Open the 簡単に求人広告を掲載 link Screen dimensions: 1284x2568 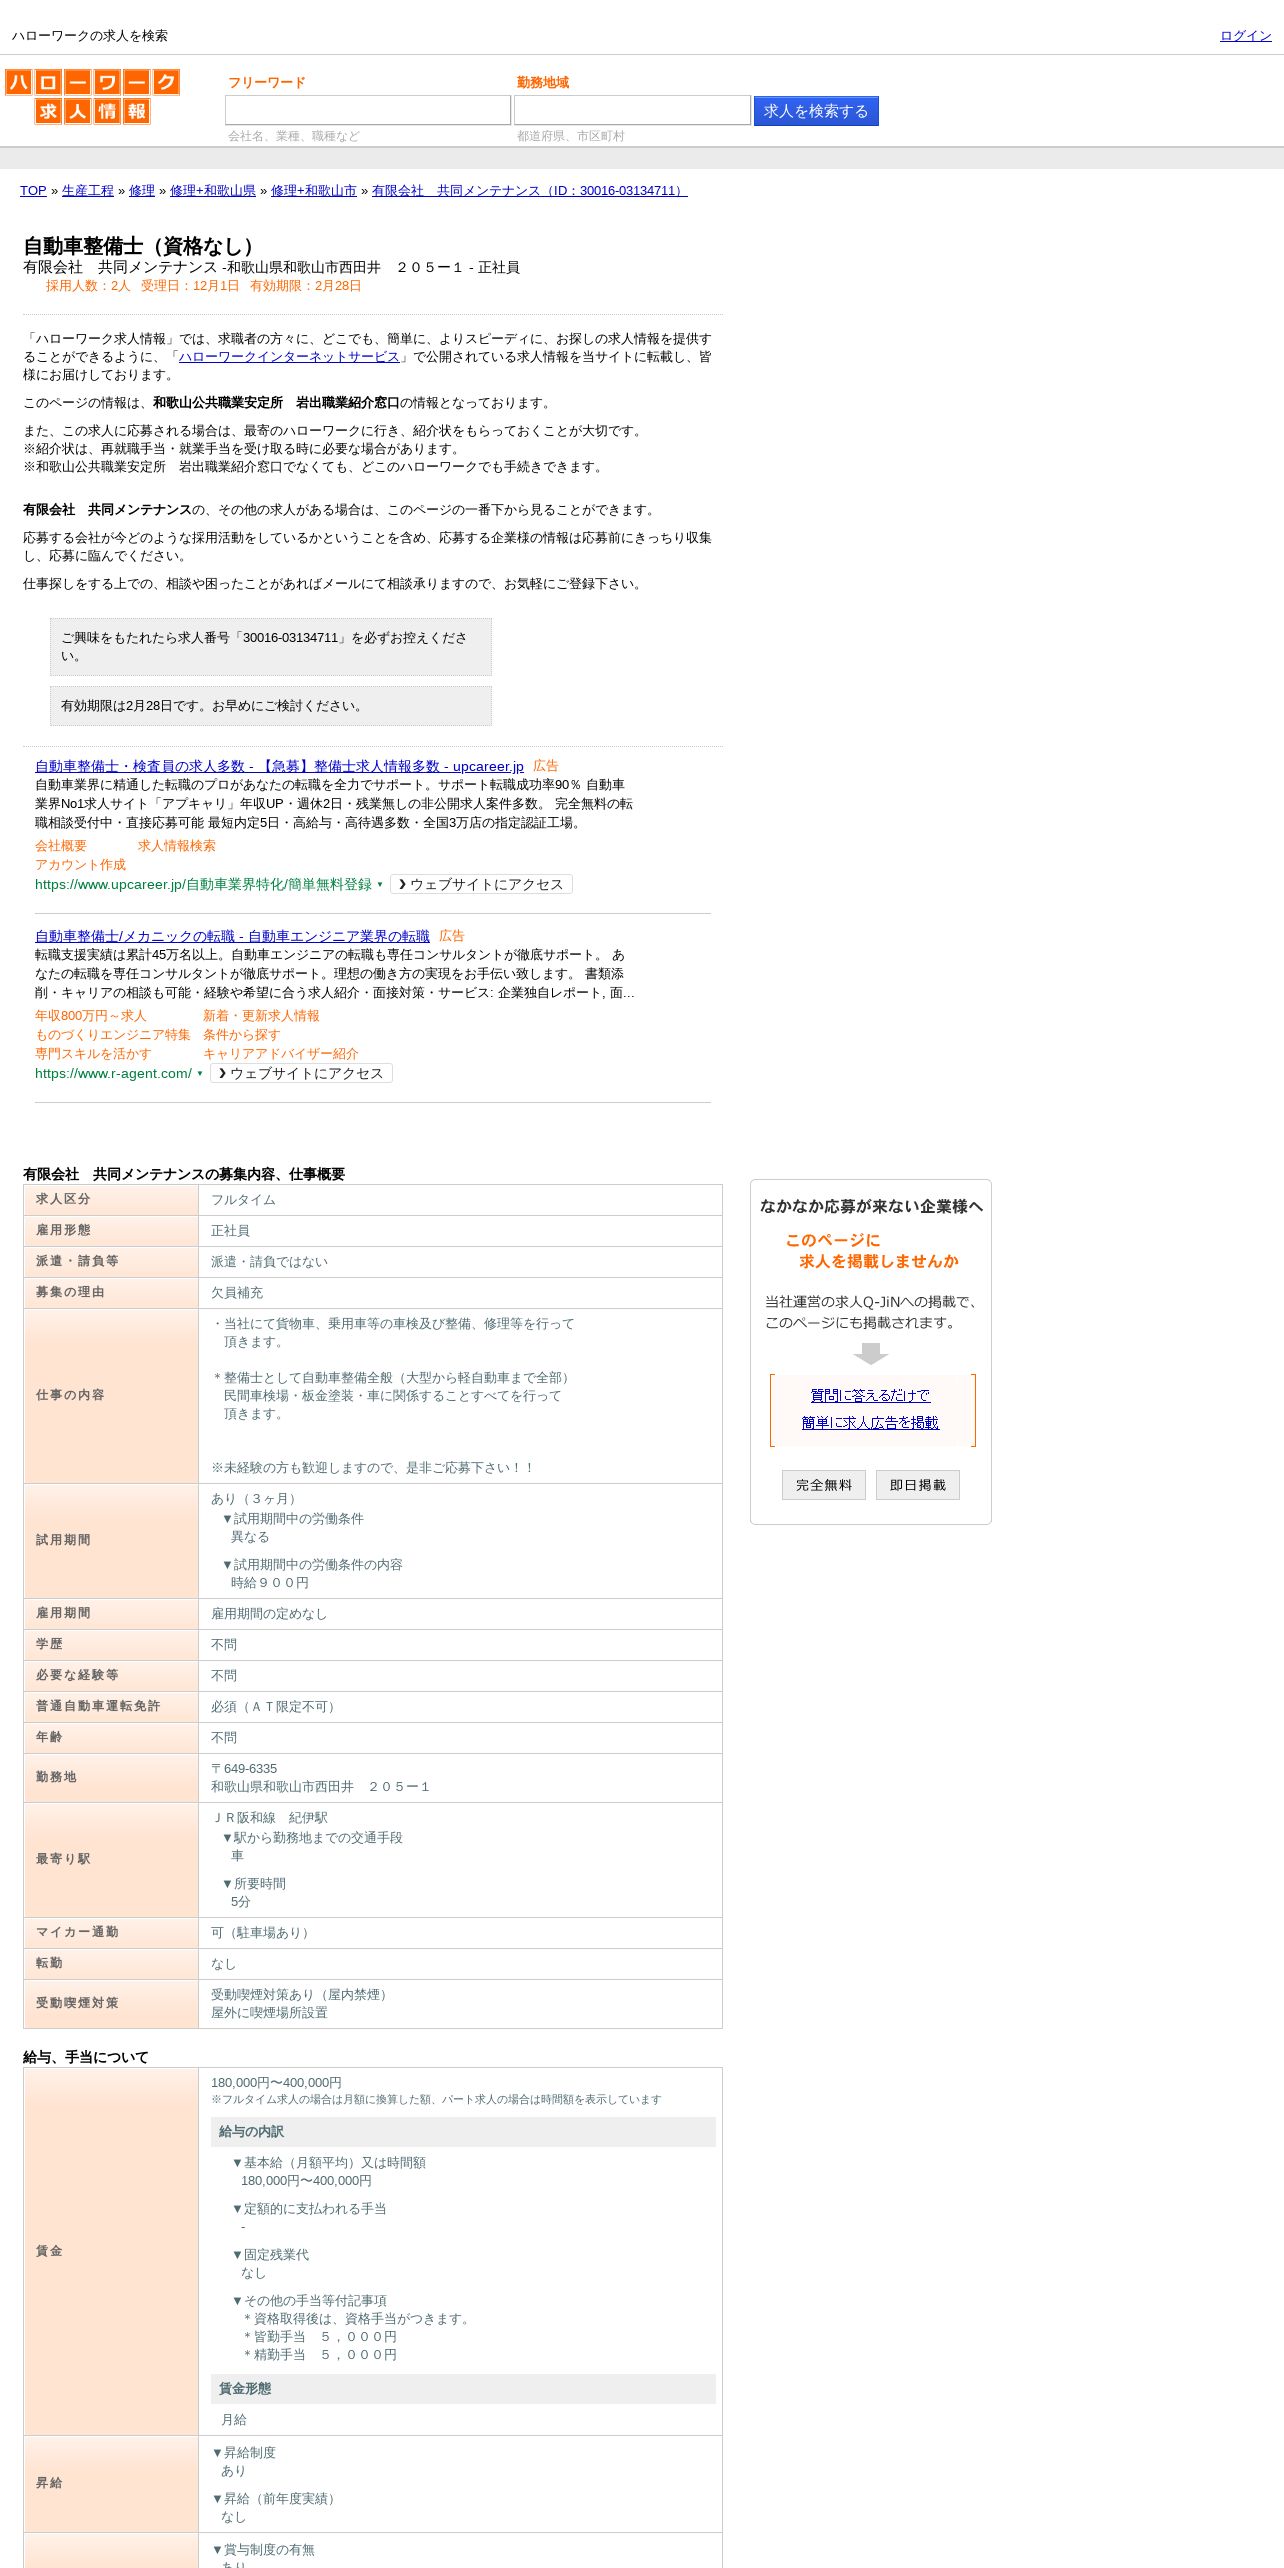[870, 1423]
